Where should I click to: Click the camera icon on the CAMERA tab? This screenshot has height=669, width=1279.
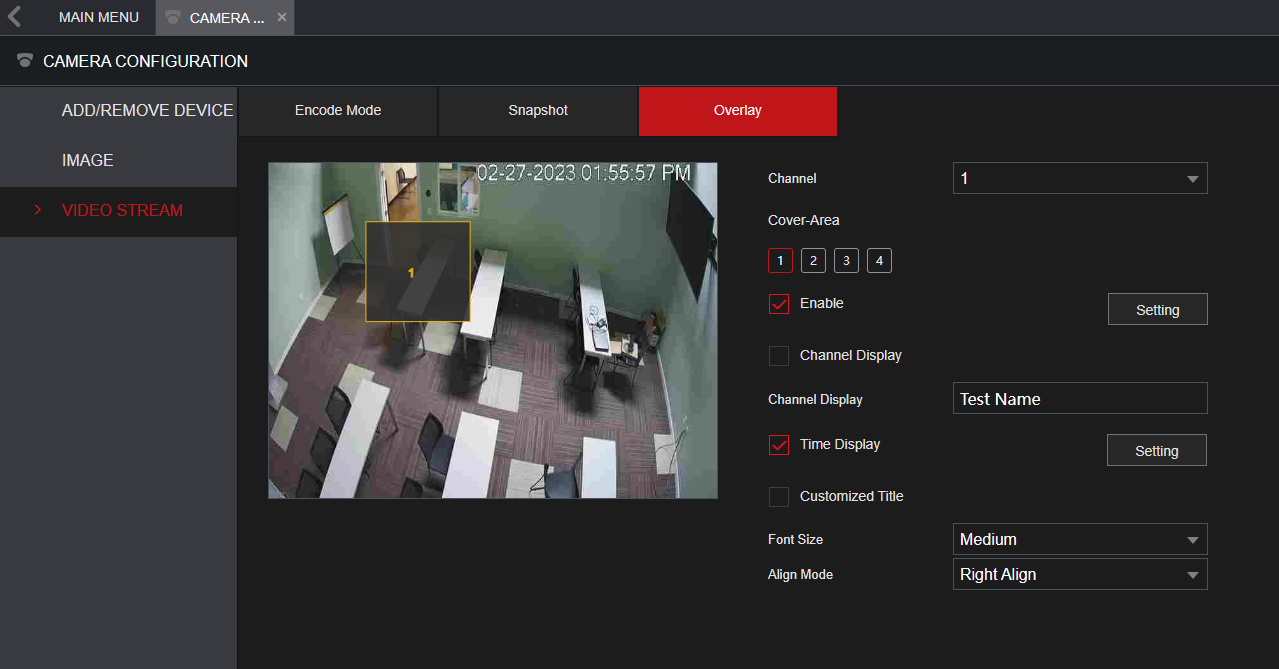tap(172, 17)
